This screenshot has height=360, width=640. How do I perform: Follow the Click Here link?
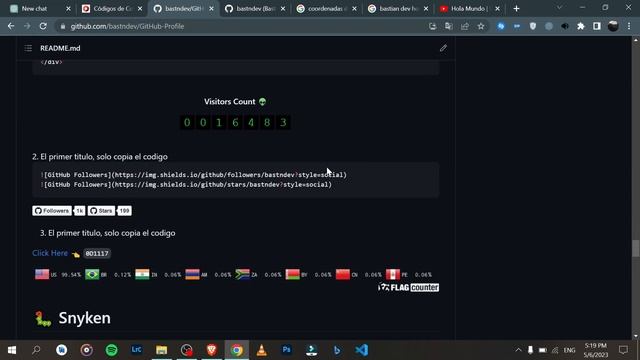50,253
